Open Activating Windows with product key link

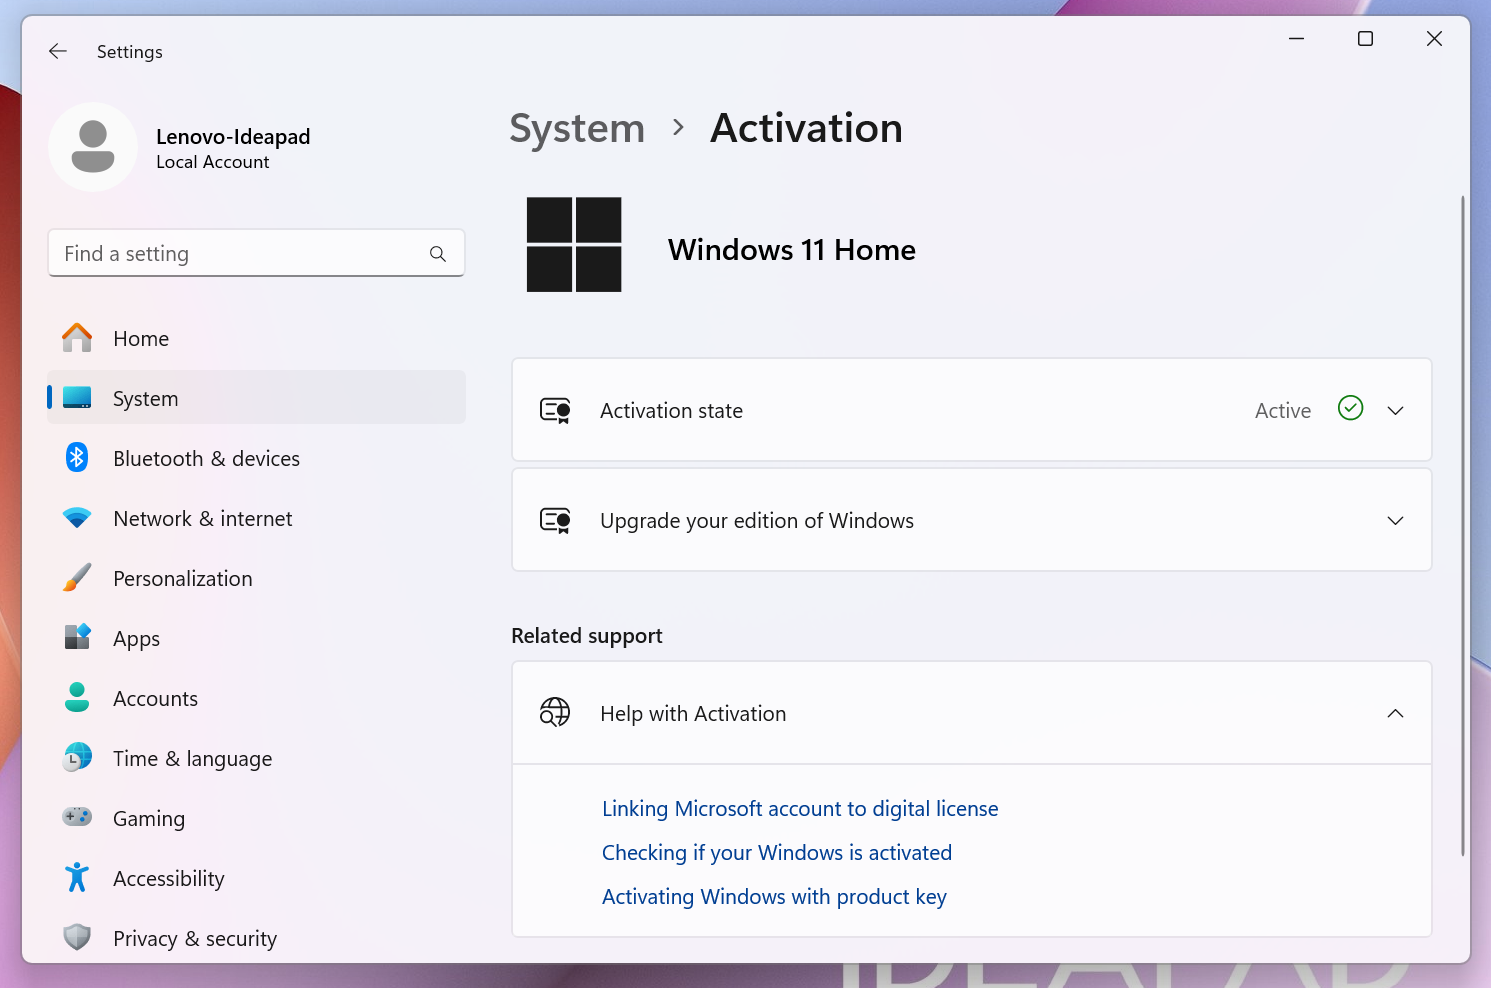pyautogui.click(x=774, y=896)
